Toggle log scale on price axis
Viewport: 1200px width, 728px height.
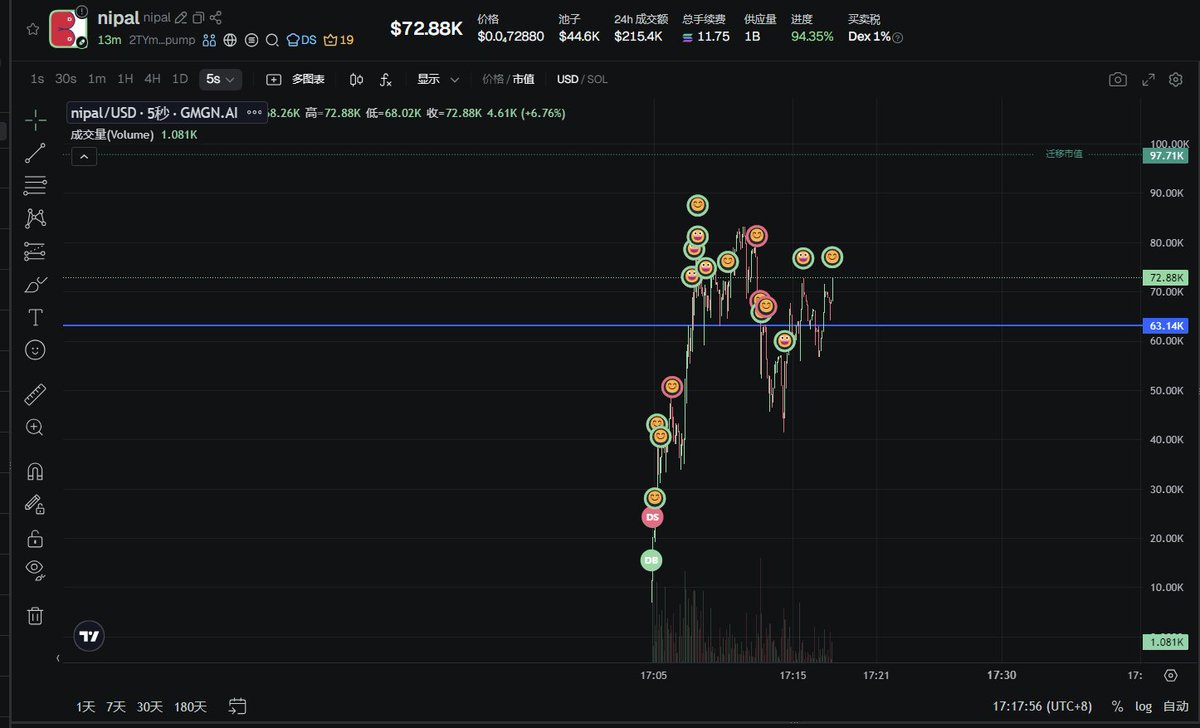pyautogui.click(x=1143, y=707)
